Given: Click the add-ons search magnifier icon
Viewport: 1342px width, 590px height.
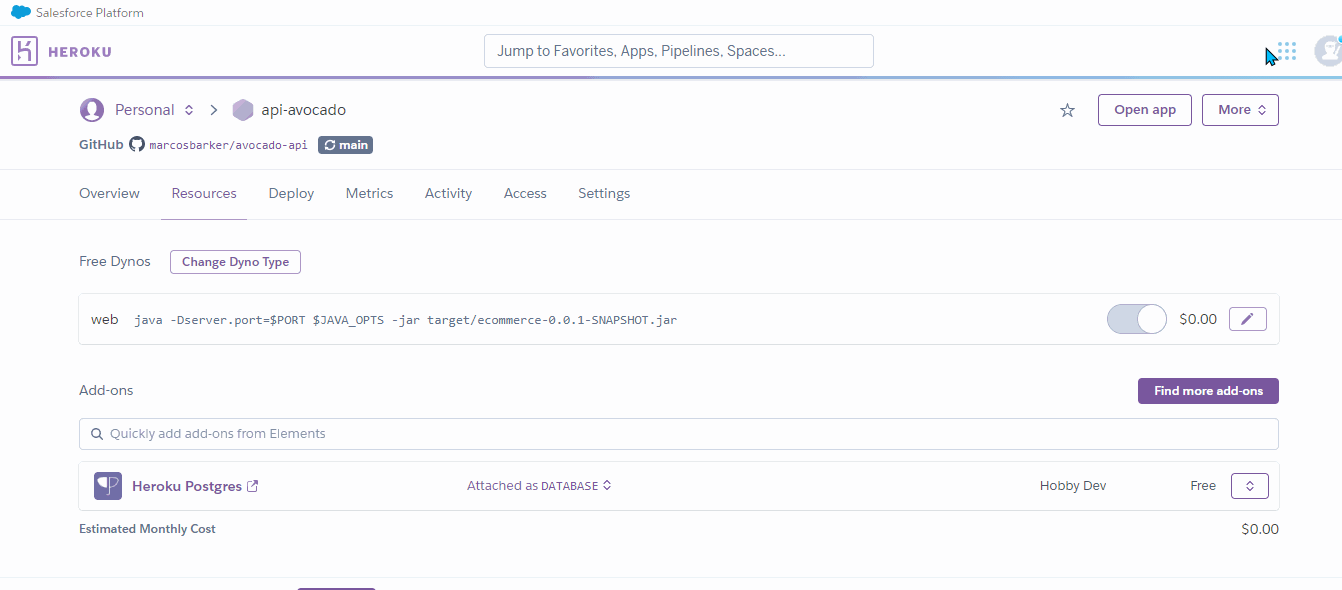Looking at the screenshot, I should click(x=97, y=434).
